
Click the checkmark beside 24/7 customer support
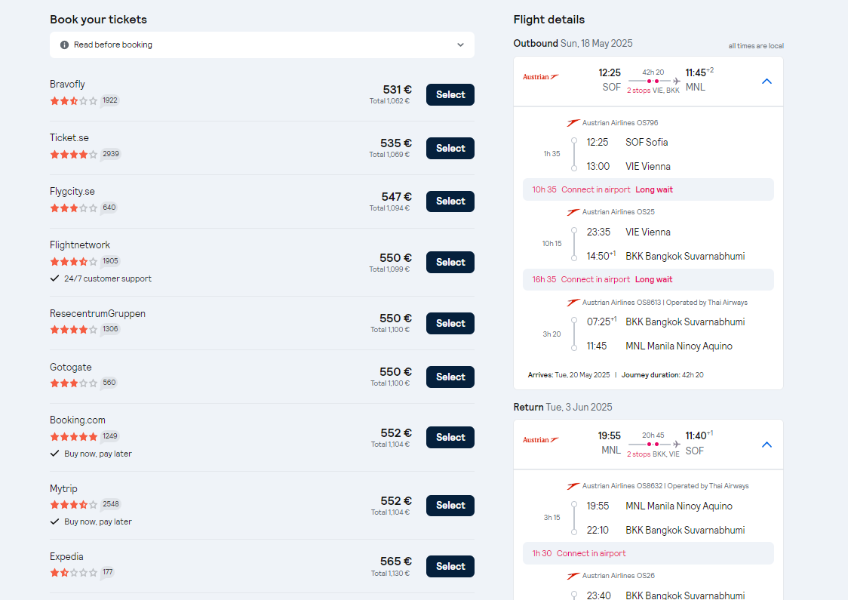[54, 279]
